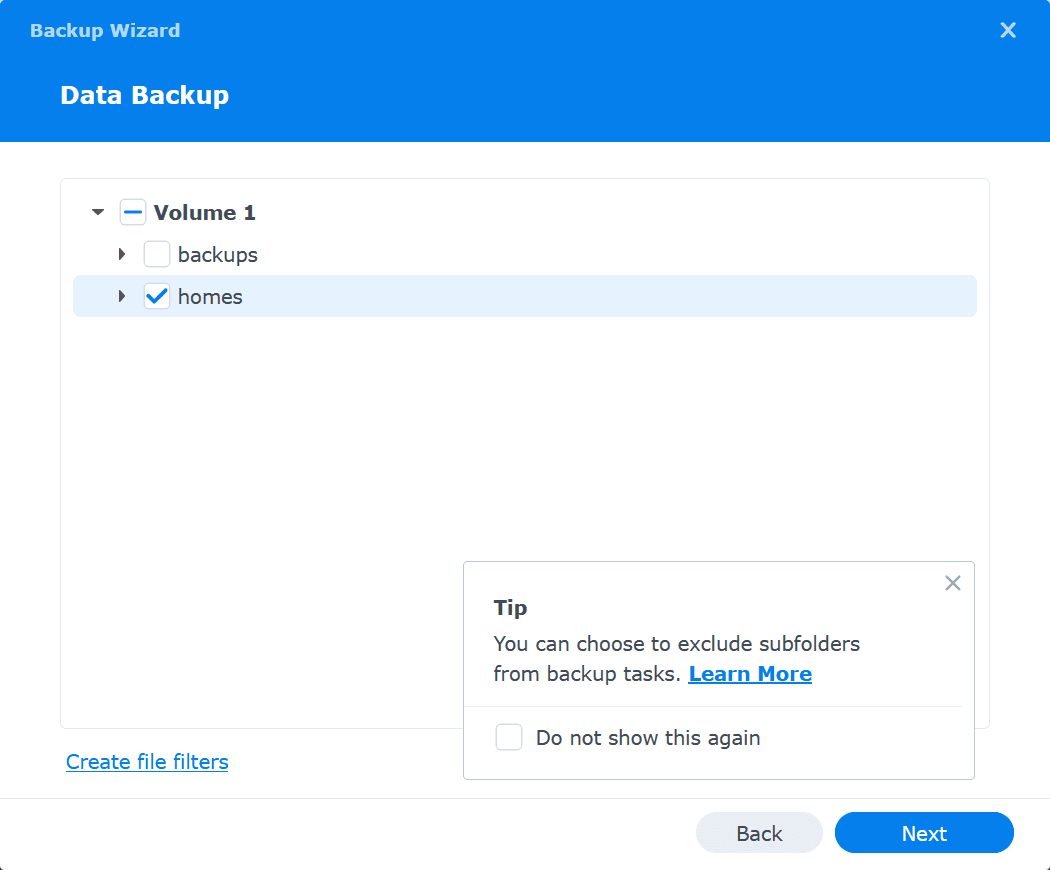Image resolution: width=1050 pixels, height=870 pixels.
Task: Click the Do not show this again label
Action: pyautogui.click(x=648, y=738)
